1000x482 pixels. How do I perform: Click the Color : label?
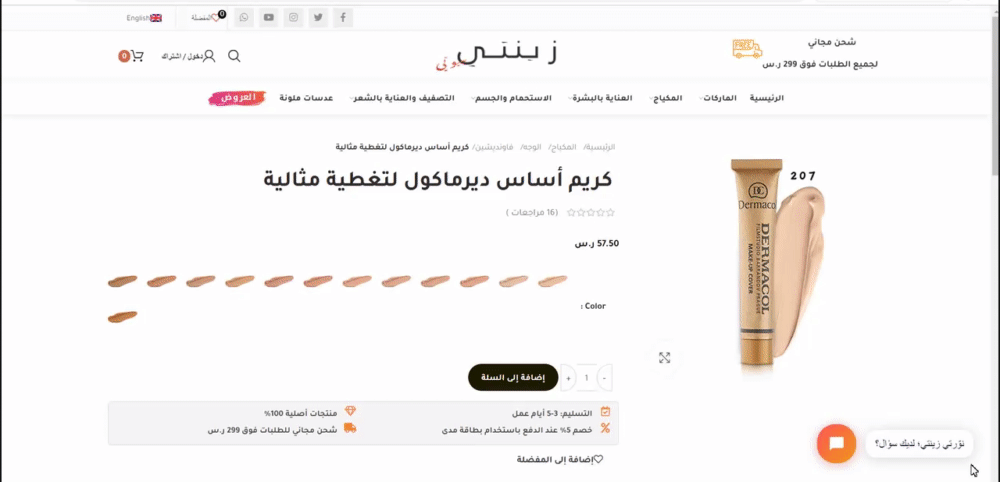coord(593,307)
